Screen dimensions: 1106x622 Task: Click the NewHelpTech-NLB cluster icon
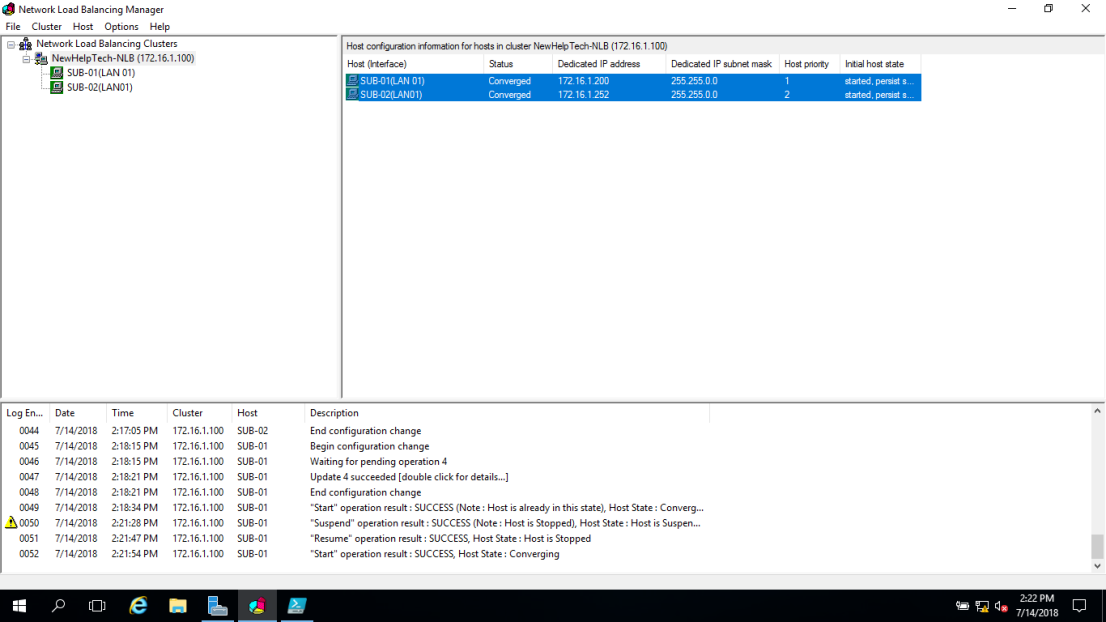tap(41, 59)
